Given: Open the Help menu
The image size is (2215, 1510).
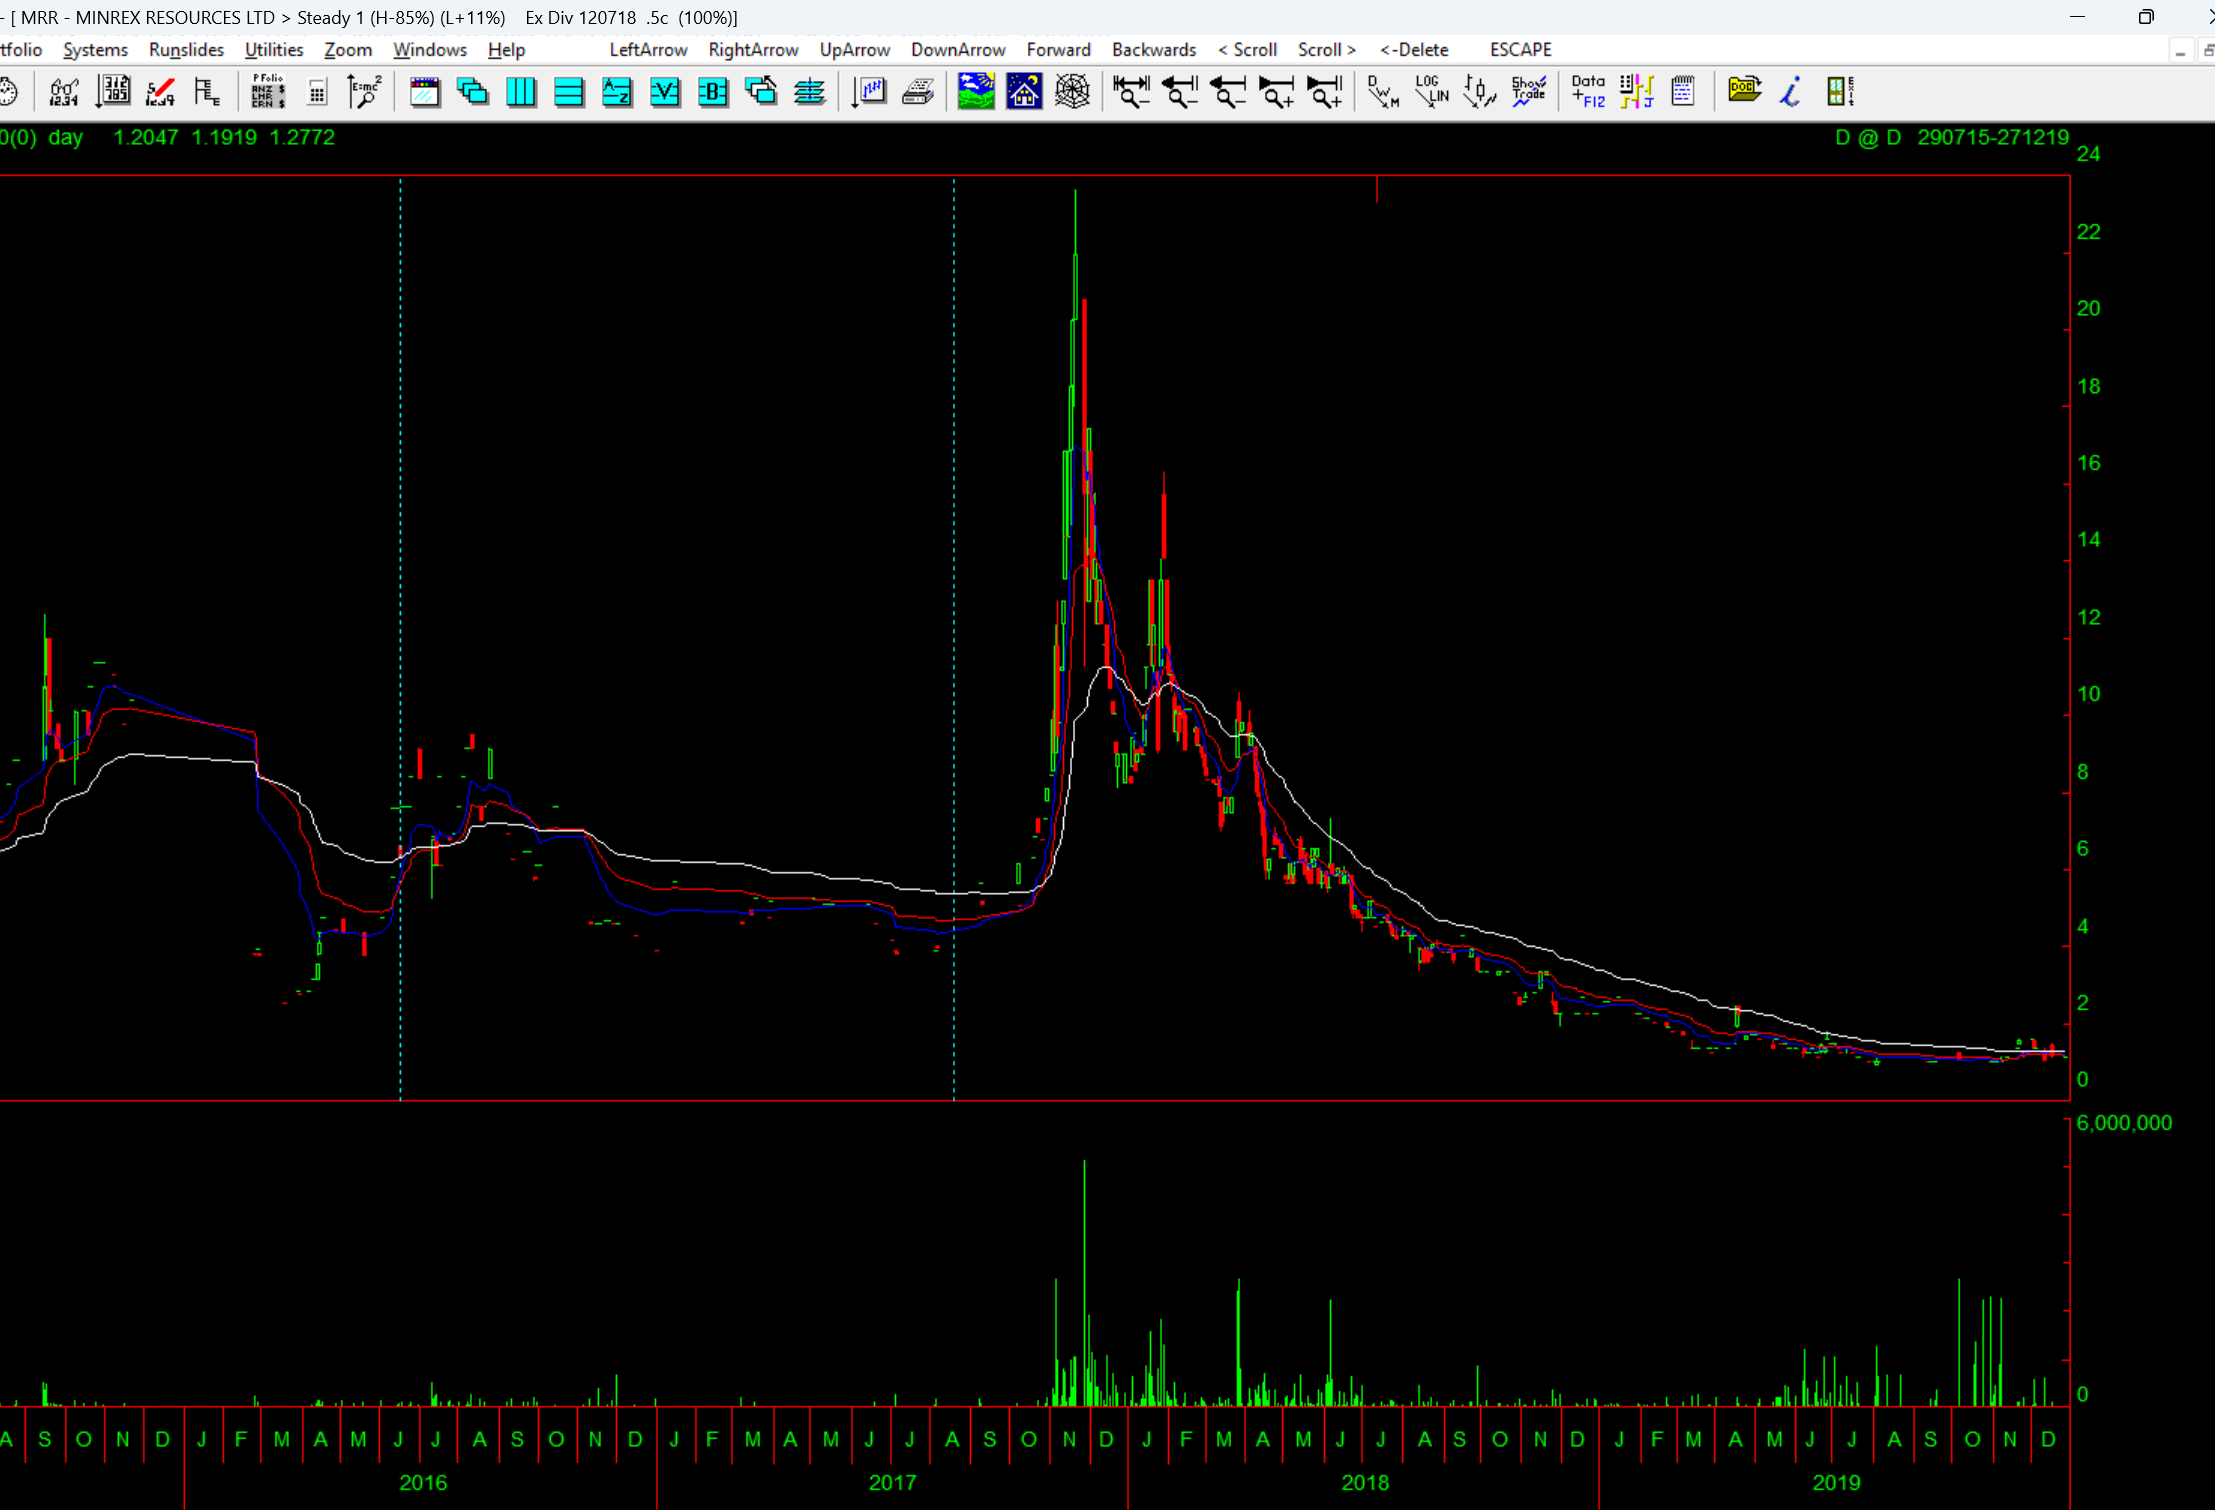Looking at the screenshot, I should coord(506,50).
